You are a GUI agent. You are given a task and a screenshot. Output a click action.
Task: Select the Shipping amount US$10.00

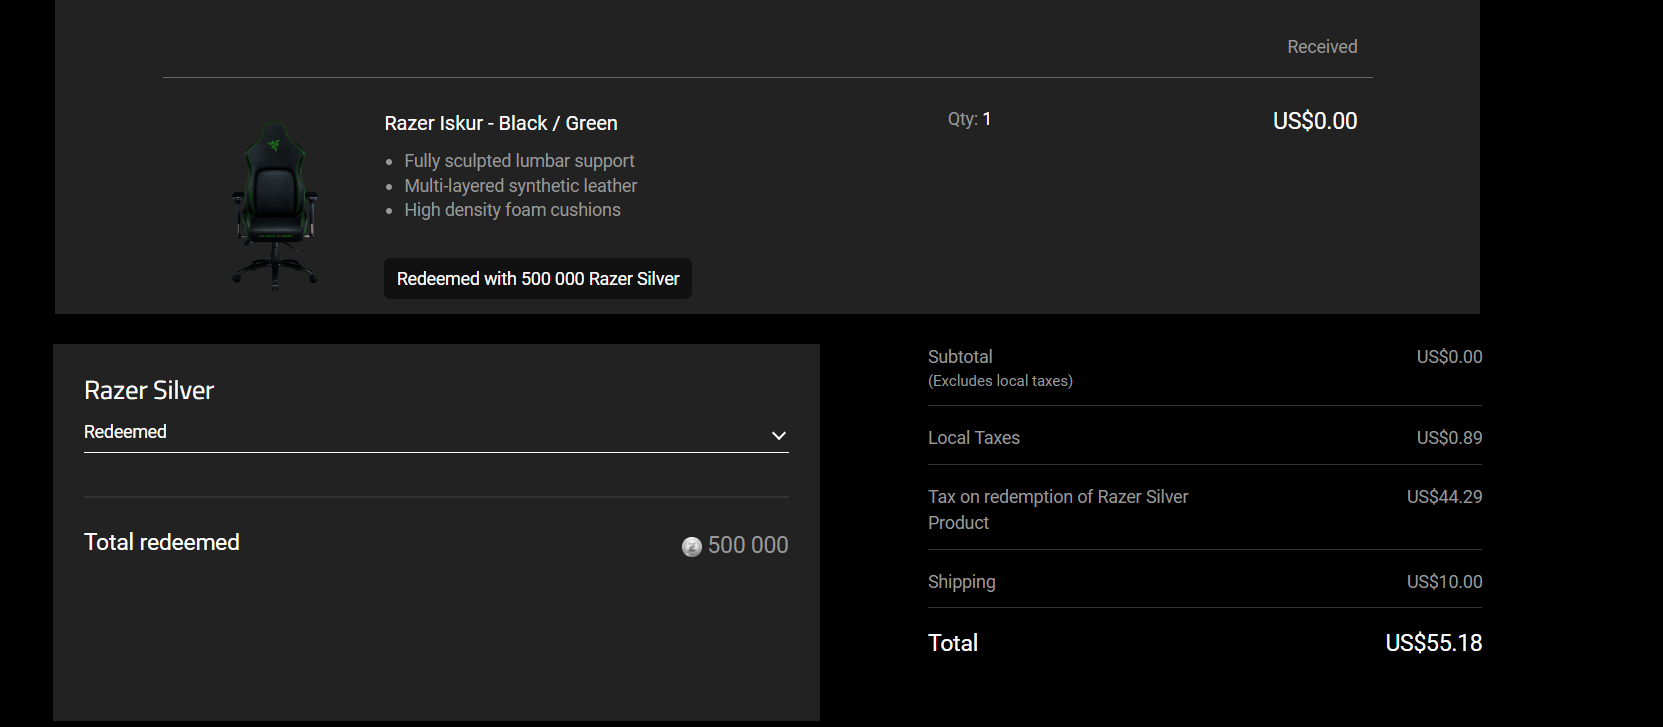click(x=1444, y=582)
